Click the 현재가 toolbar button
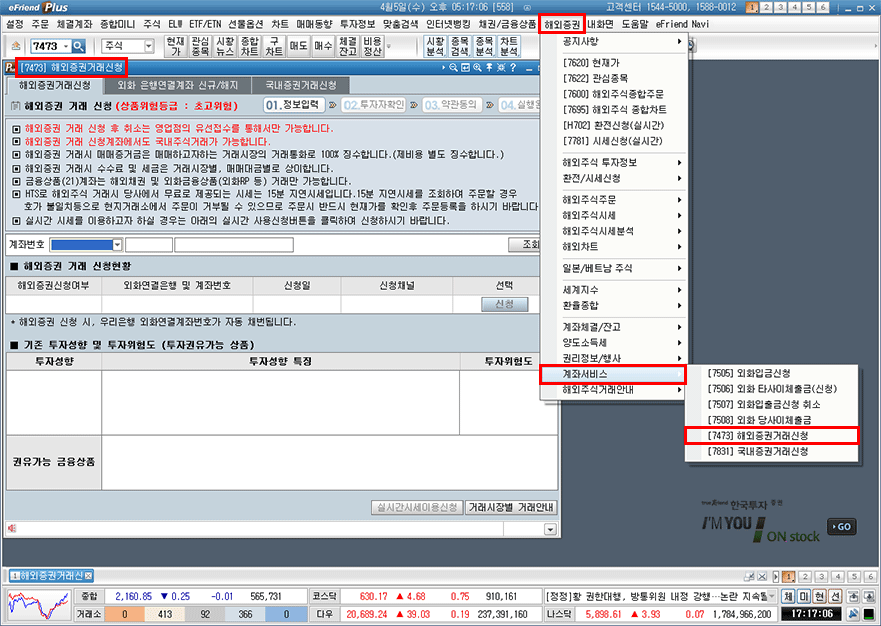881x626 pixels. pos(175,46)
